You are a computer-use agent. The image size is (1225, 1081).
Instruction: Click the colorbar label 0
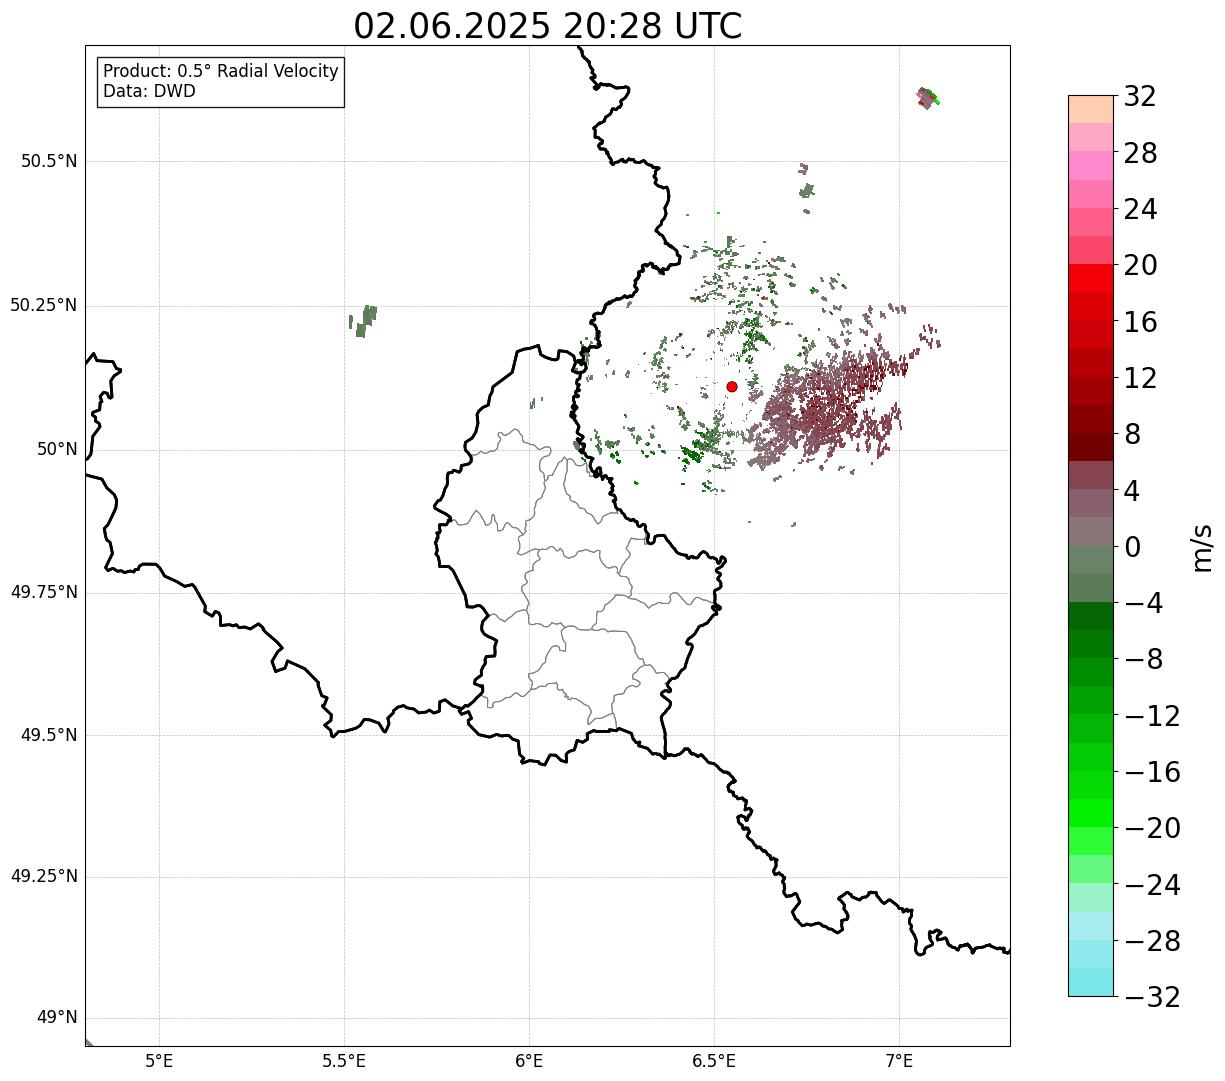pos(1132,547)
